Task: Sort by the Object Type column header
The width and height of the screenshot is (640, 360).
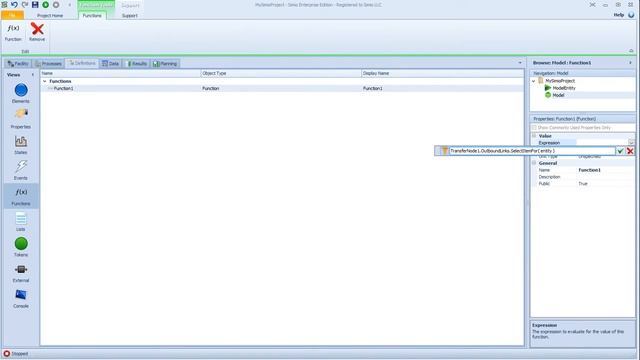Action: [x=281, y=73]
